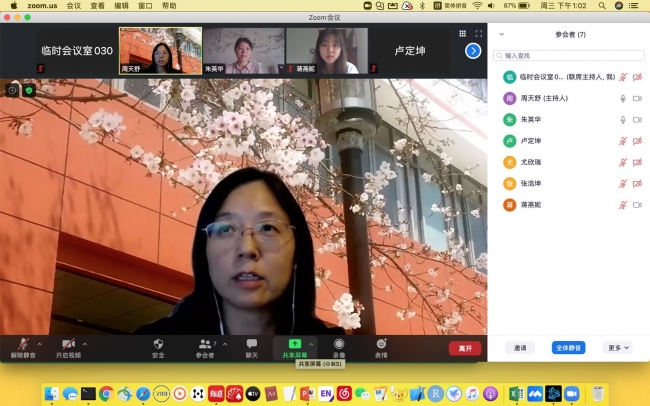The image size is (650, 406).
Task: Toggle unmute microphone in bottom toolbar
Action: (20, 344)
